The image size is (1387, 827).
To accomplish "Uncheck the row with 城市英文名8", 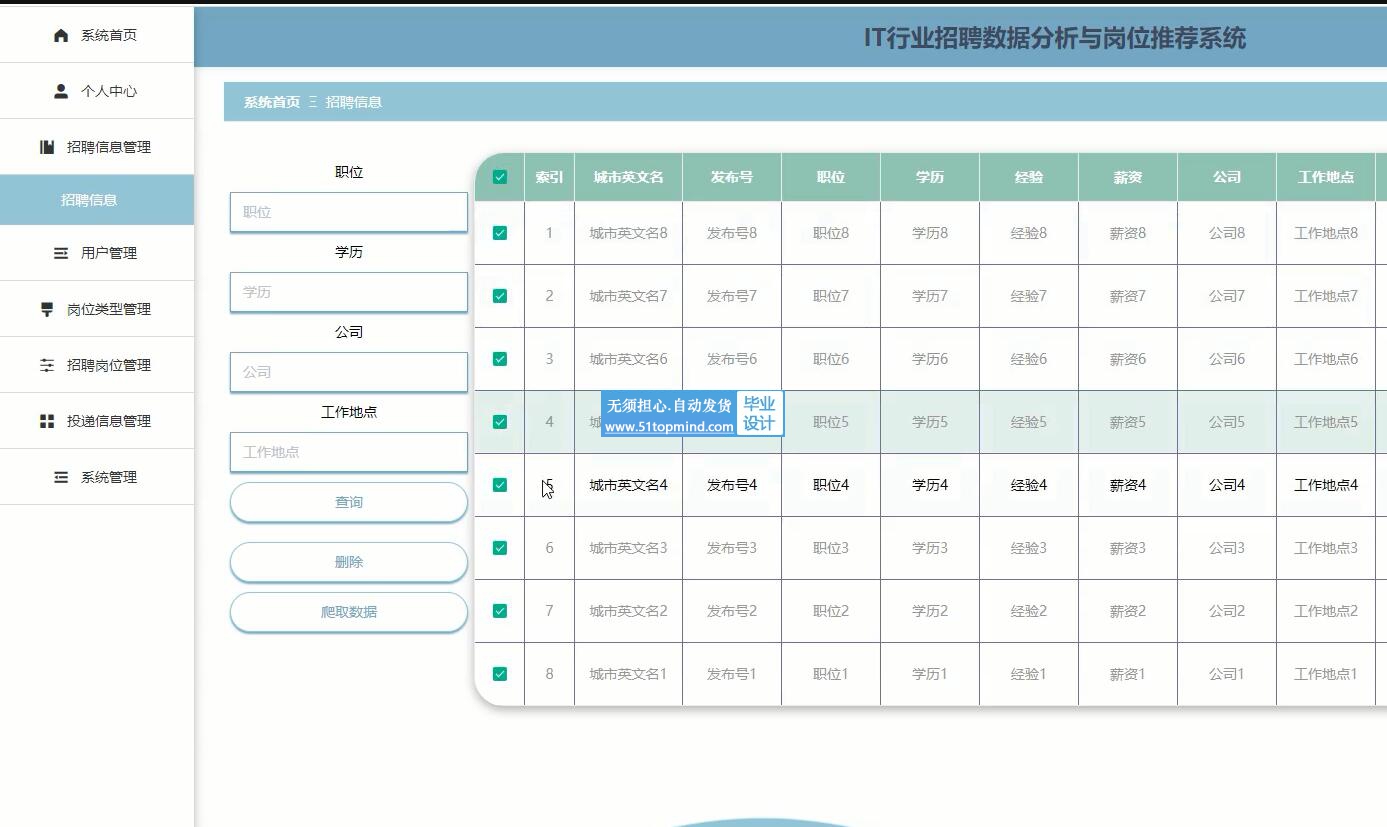I will 500,233.
